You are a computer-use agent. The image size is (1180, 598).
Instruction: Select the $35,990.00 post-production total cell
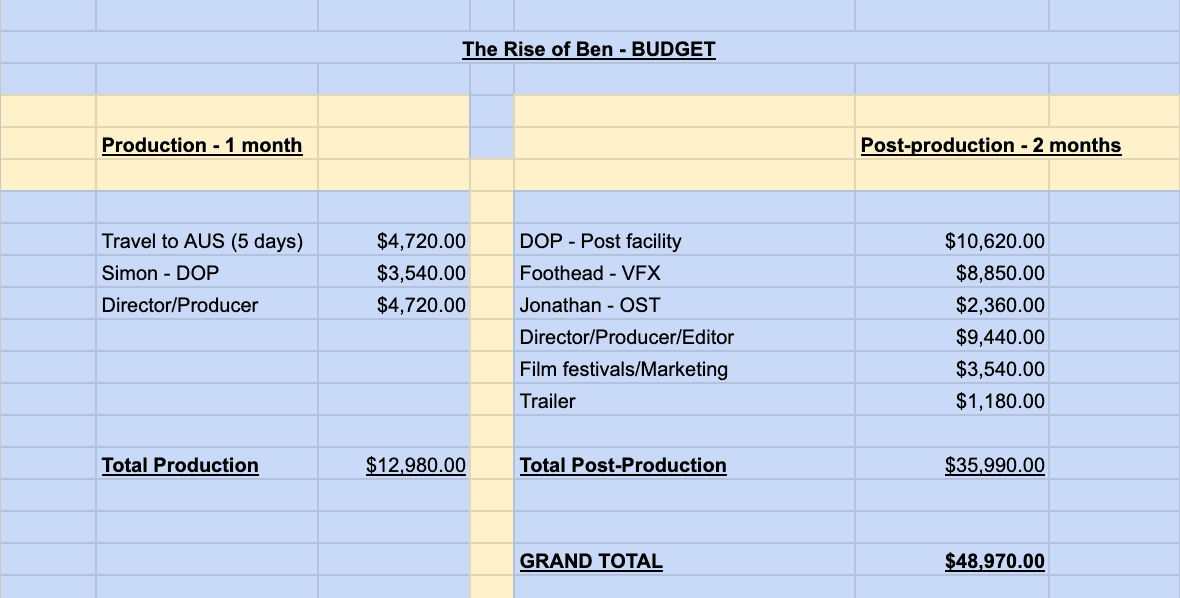point(994,465)
